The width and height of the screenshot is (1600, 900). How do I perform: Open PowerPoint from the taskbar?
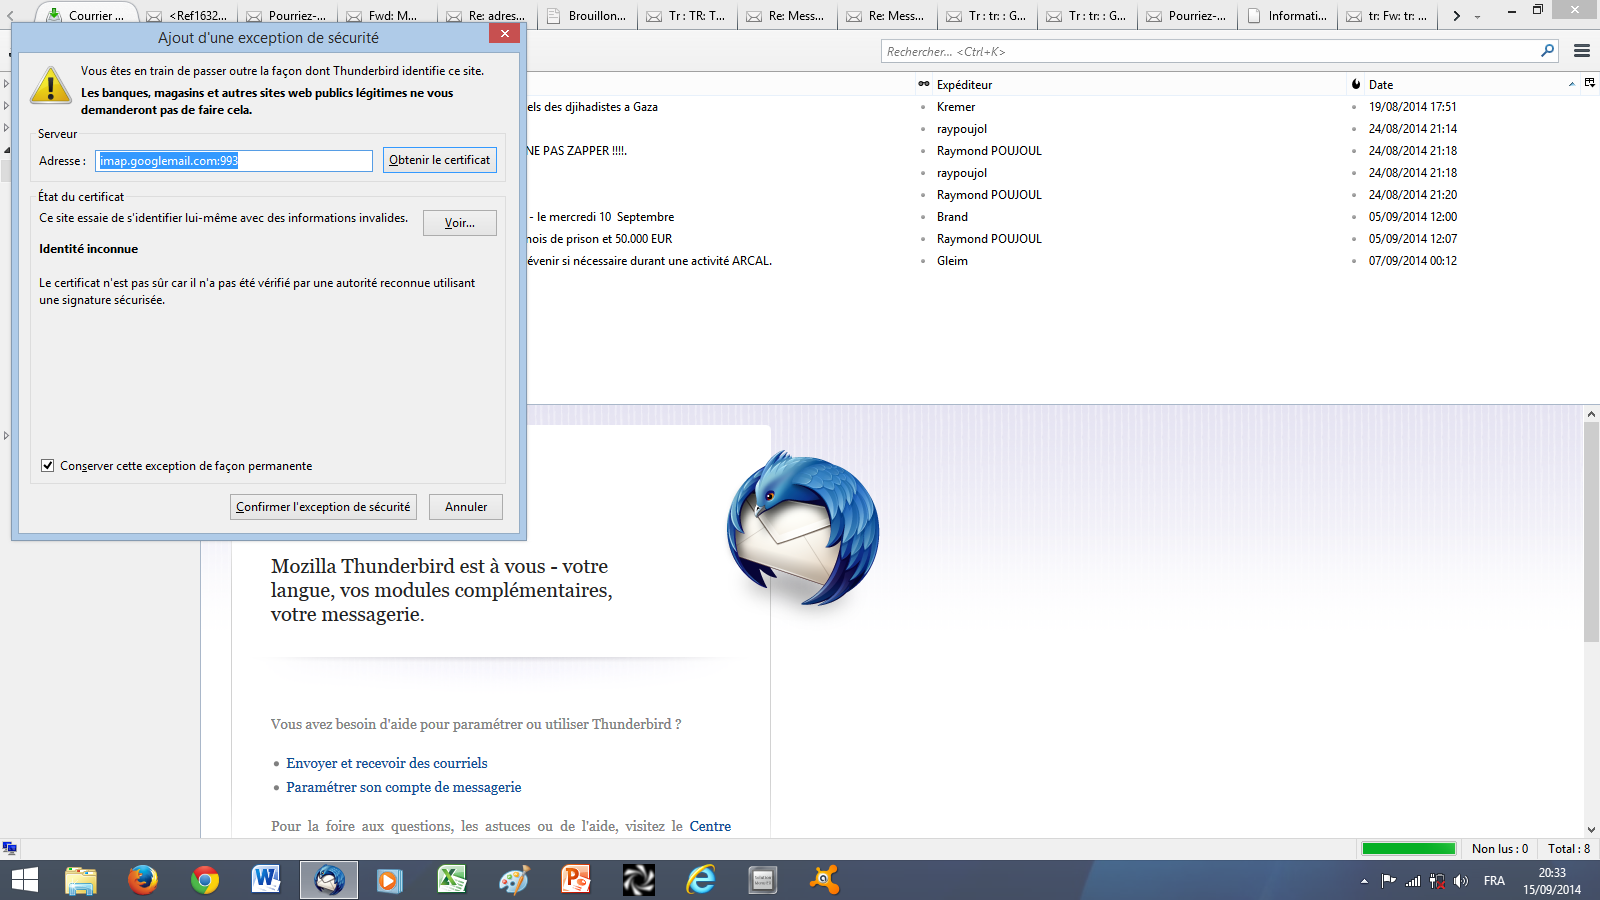click(x=576, y=880)
